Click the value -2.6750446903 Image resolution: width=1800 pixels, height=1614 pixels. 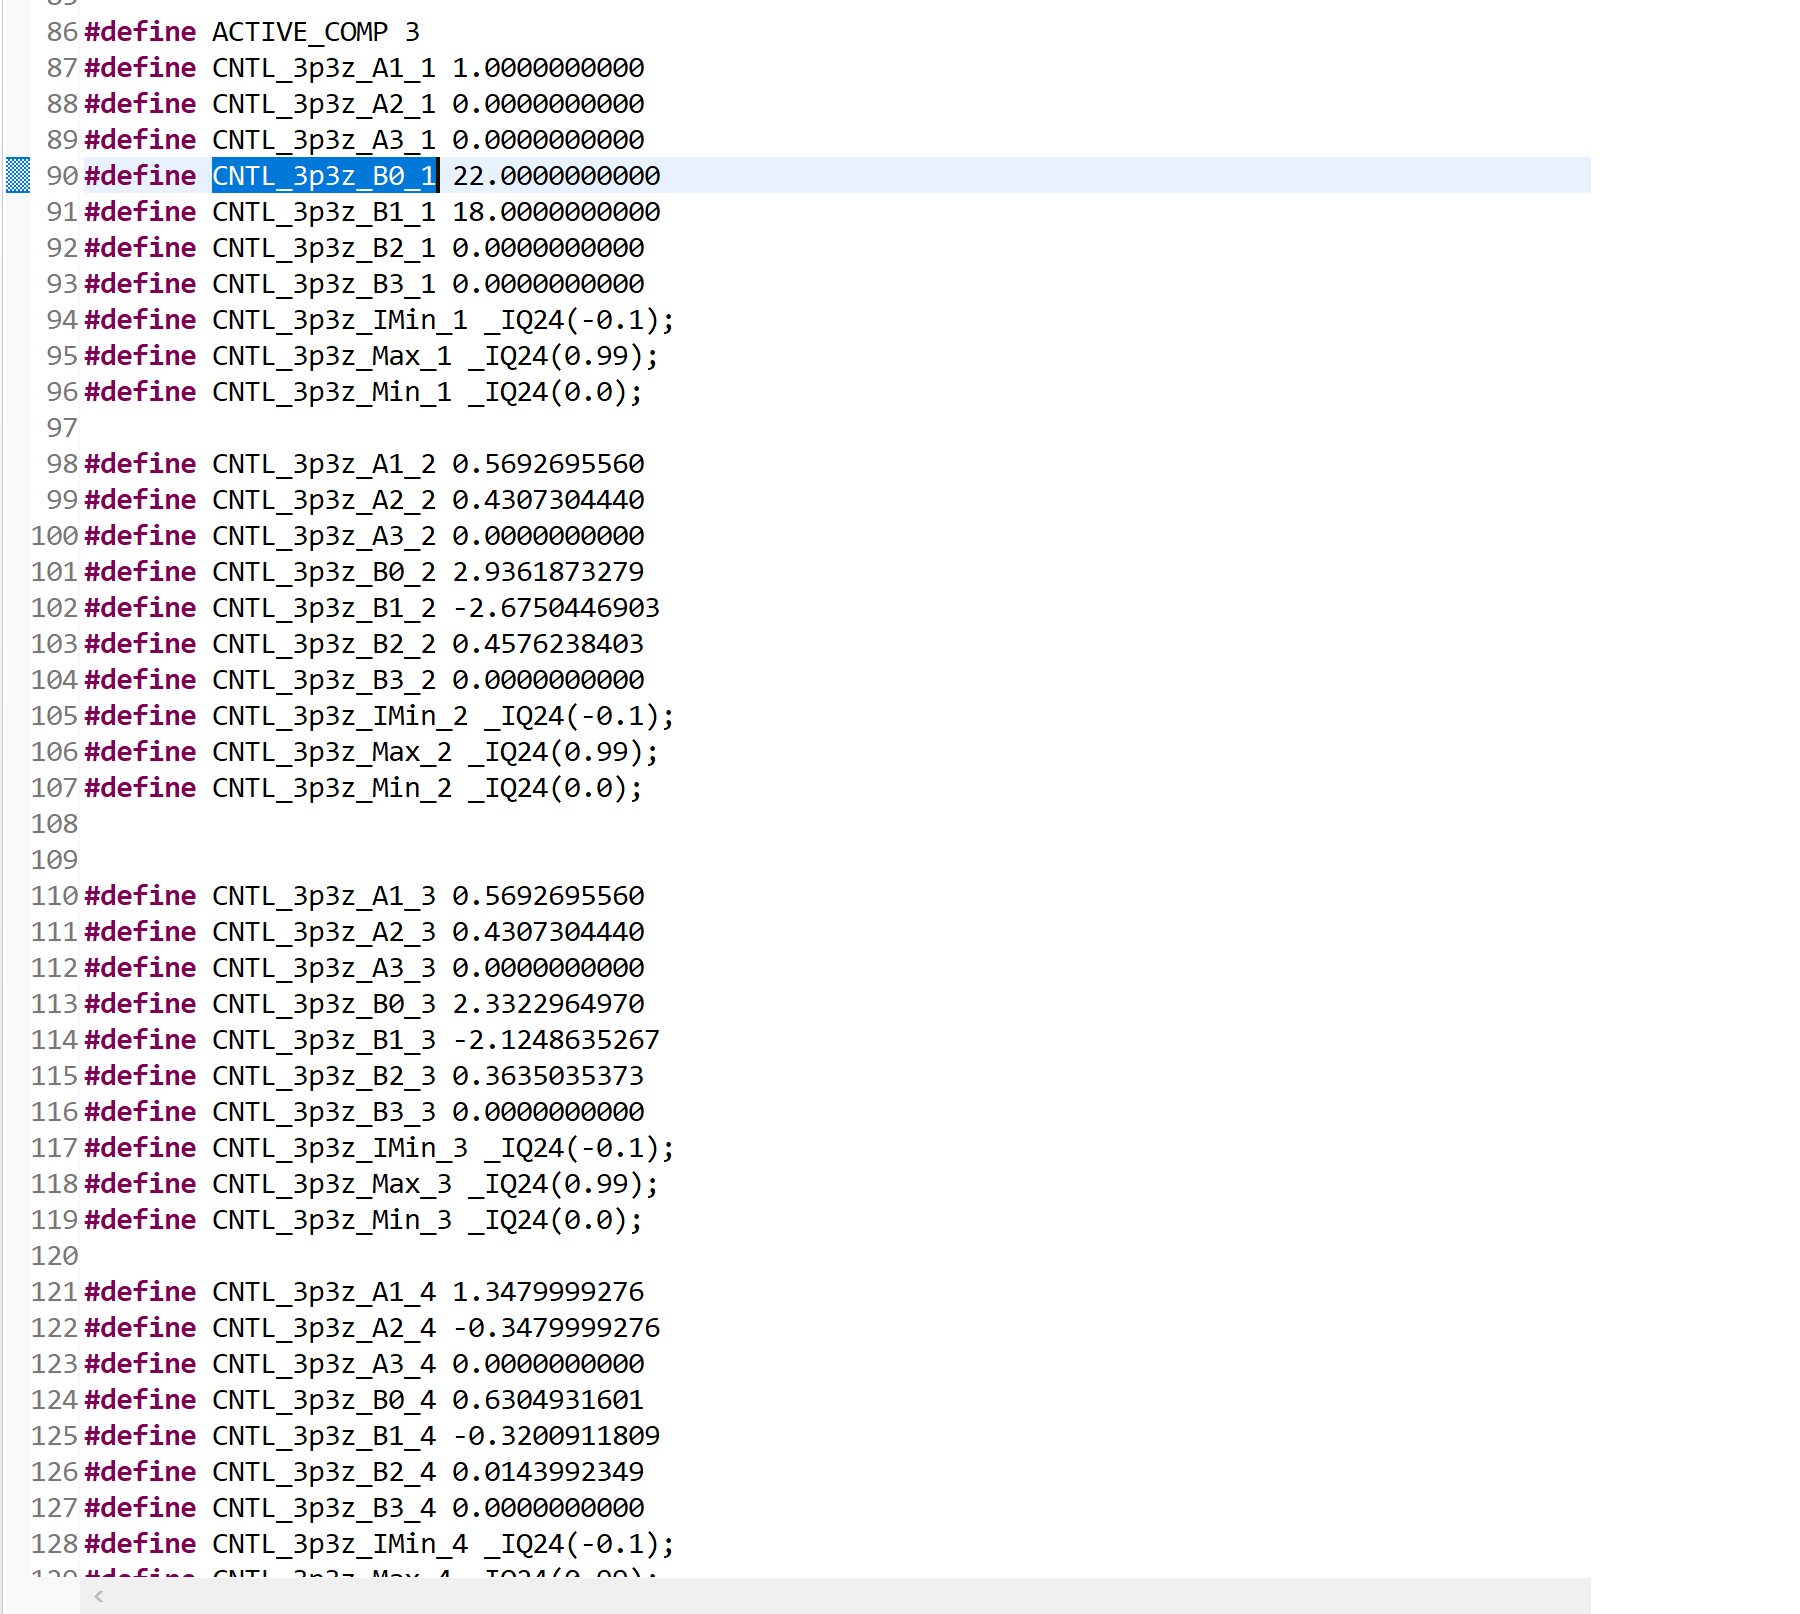556,608
